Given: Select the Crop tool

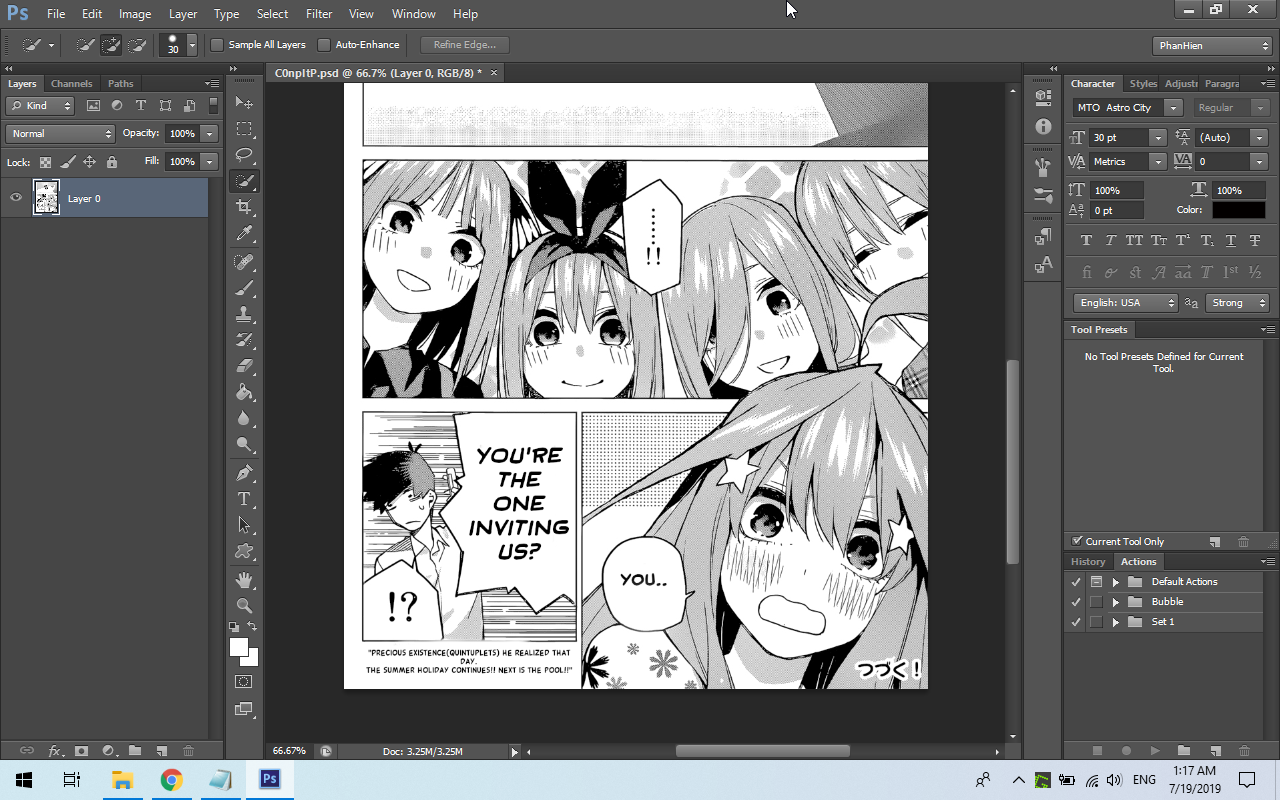Looking at the screenshot, I should (x=244, y=207).
